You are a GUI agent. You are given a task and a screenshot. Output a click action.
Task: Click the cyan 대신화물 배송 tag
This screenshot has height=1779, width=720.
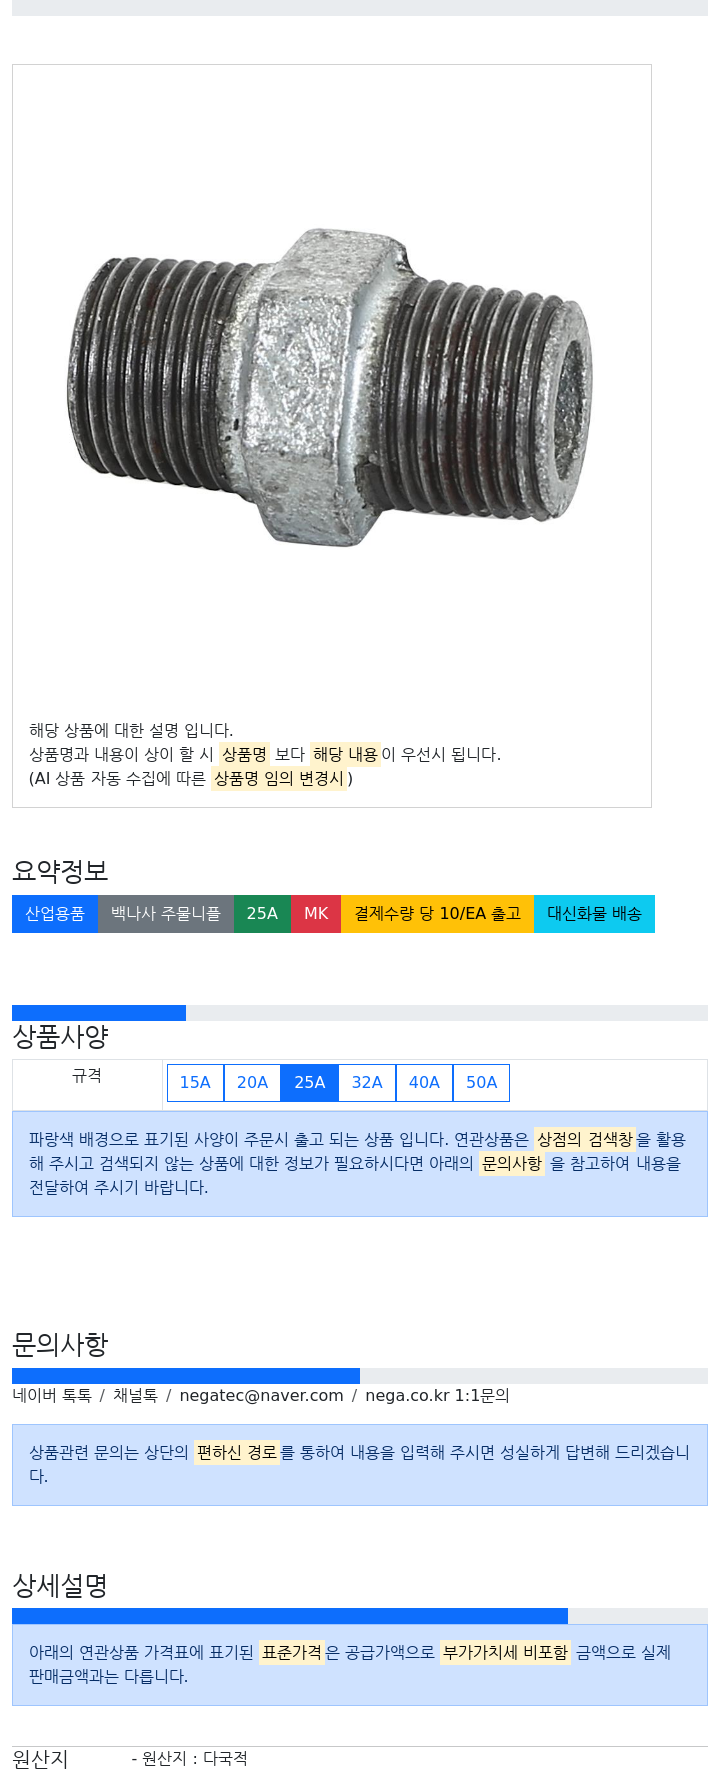click(x=594, y=914)
